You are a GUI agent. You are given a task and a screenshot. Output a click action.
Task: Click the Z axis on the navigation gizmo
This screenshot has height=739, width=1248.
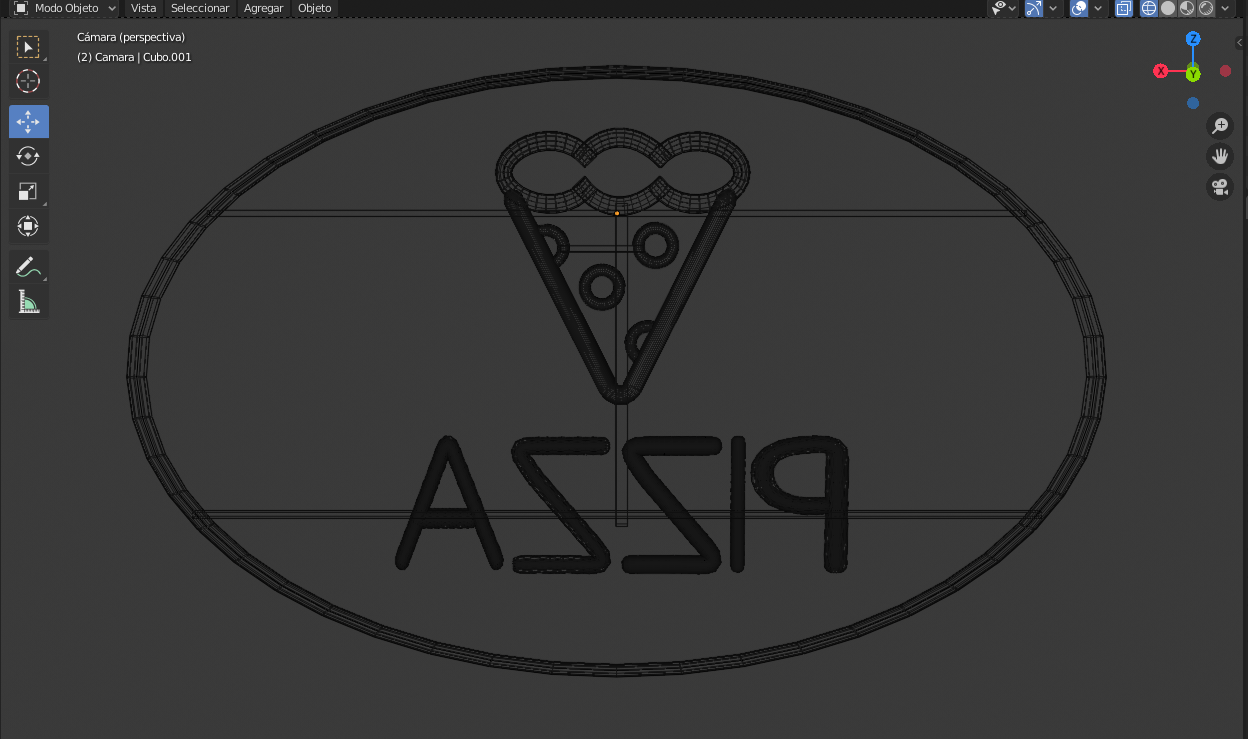[1192, 39]
